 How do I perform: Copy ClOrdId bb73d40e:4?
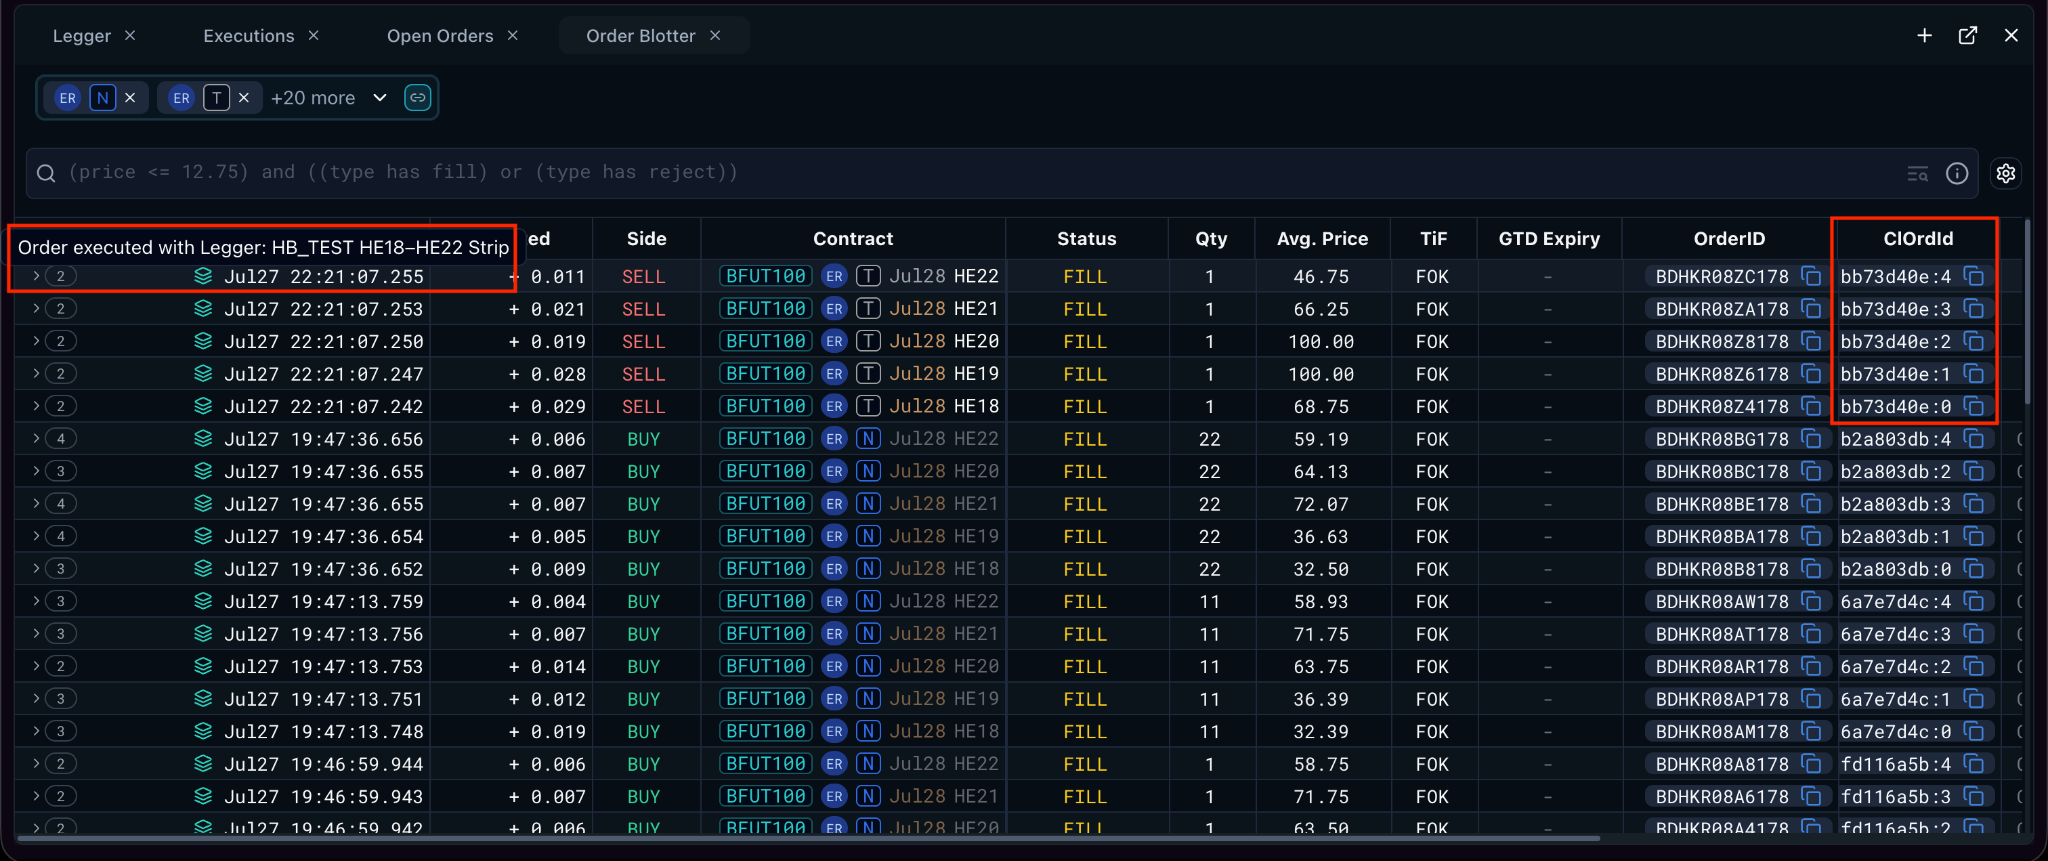pos(1973,276)
